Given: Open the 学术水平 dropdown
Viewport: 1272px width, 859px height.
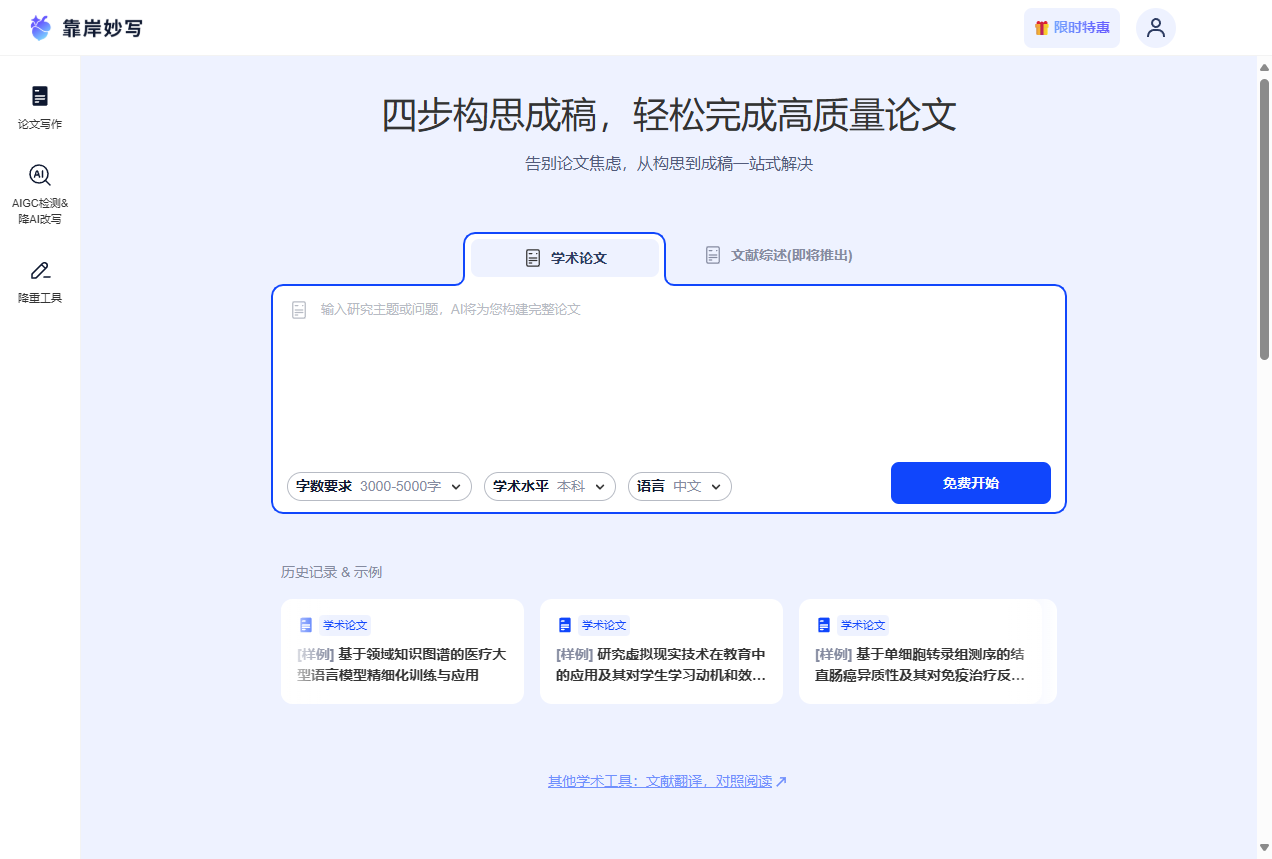Looking at the screenshot, I should (x=549, y=486).
